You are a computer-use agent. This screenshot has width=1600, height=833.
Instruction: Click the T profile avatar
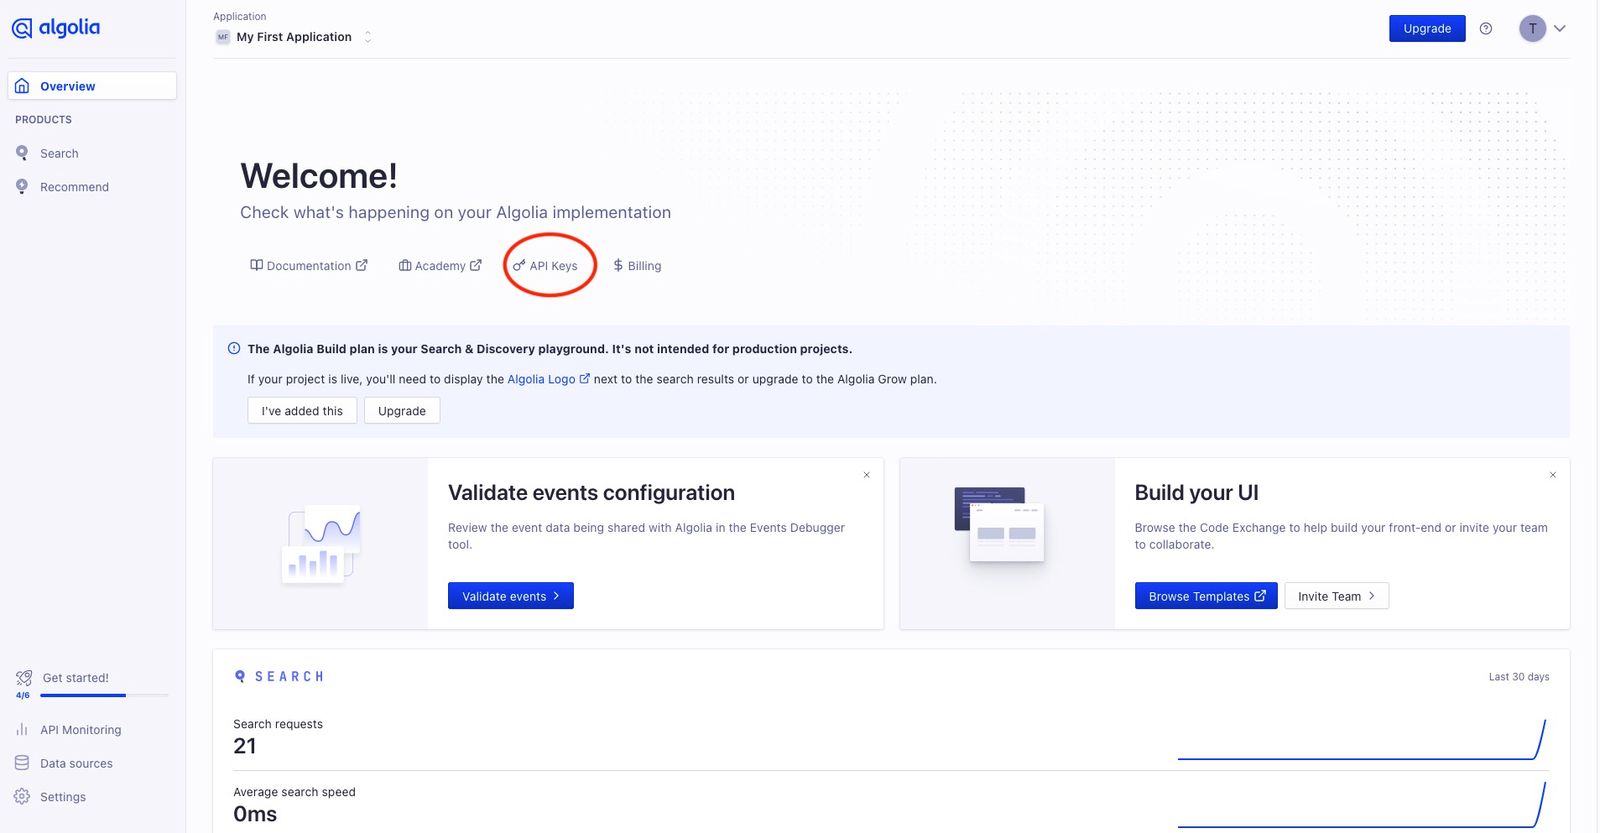click(1531, 28)
